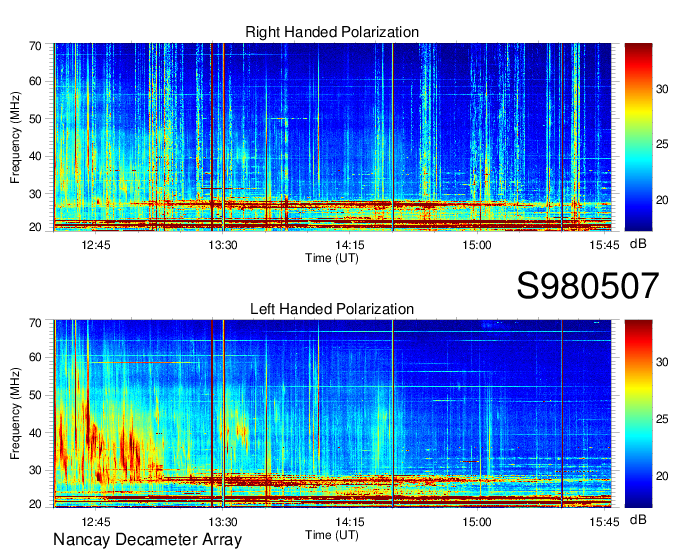
Task: Click the 30 dB tick on Right Handed colorbar
Action: point(662,89)
